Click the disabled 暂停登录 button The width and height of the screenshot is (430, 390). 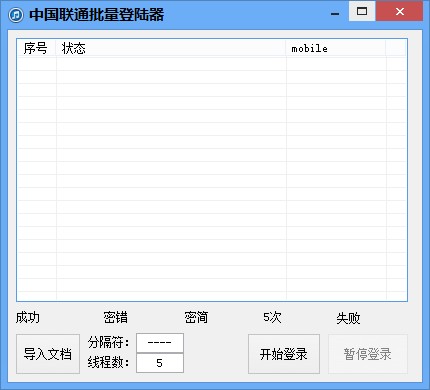368,354
